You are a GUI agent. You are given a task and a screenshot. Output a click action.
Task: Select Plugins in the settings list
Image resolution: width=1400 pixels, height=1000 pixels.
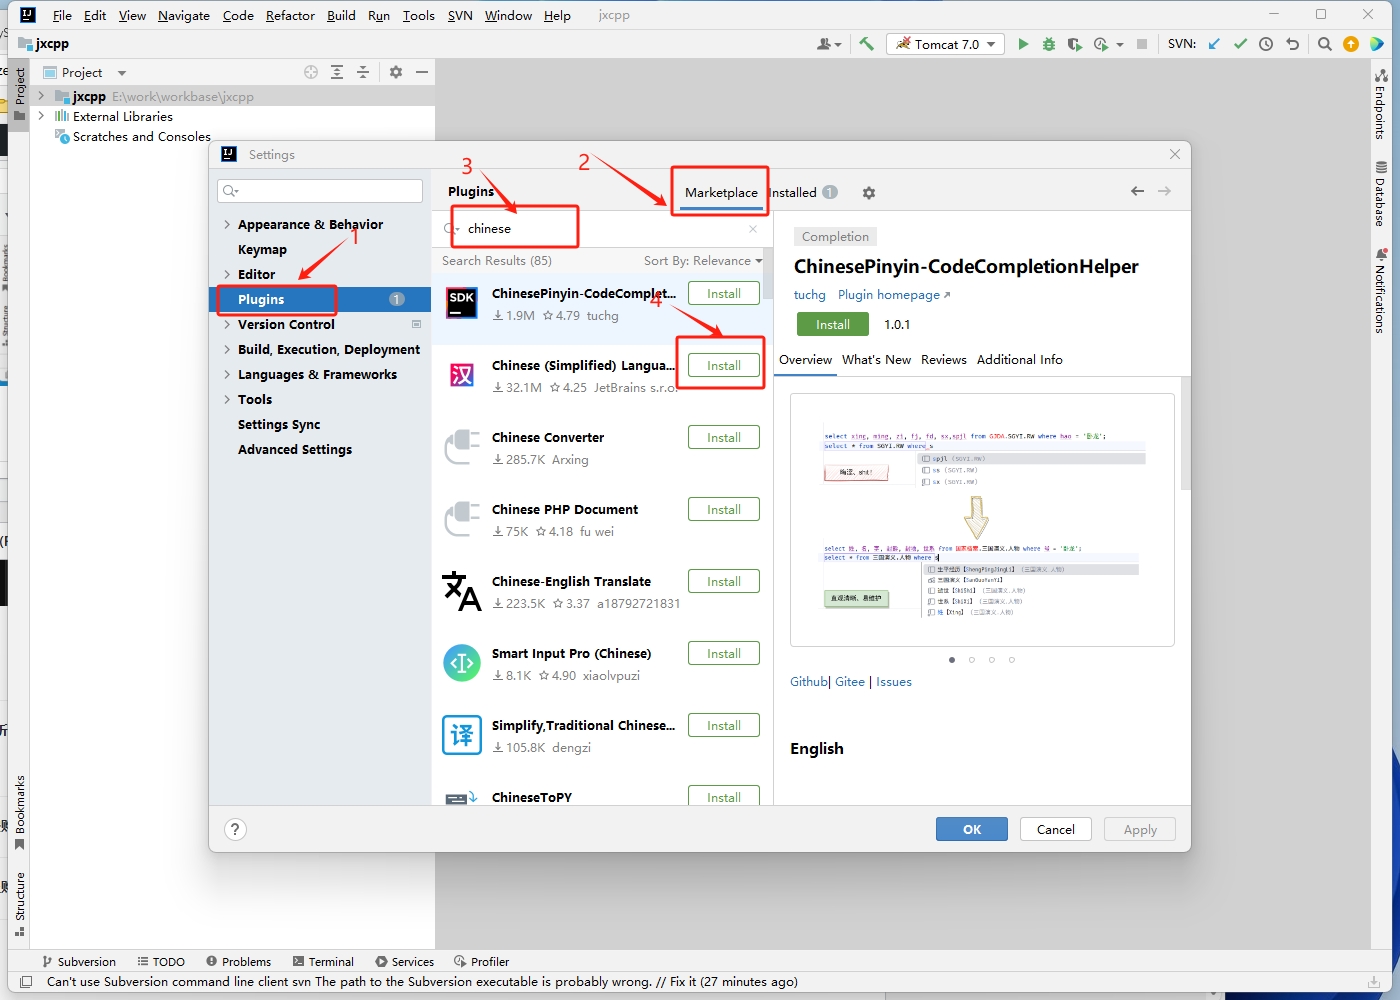(x=320, y=300)
